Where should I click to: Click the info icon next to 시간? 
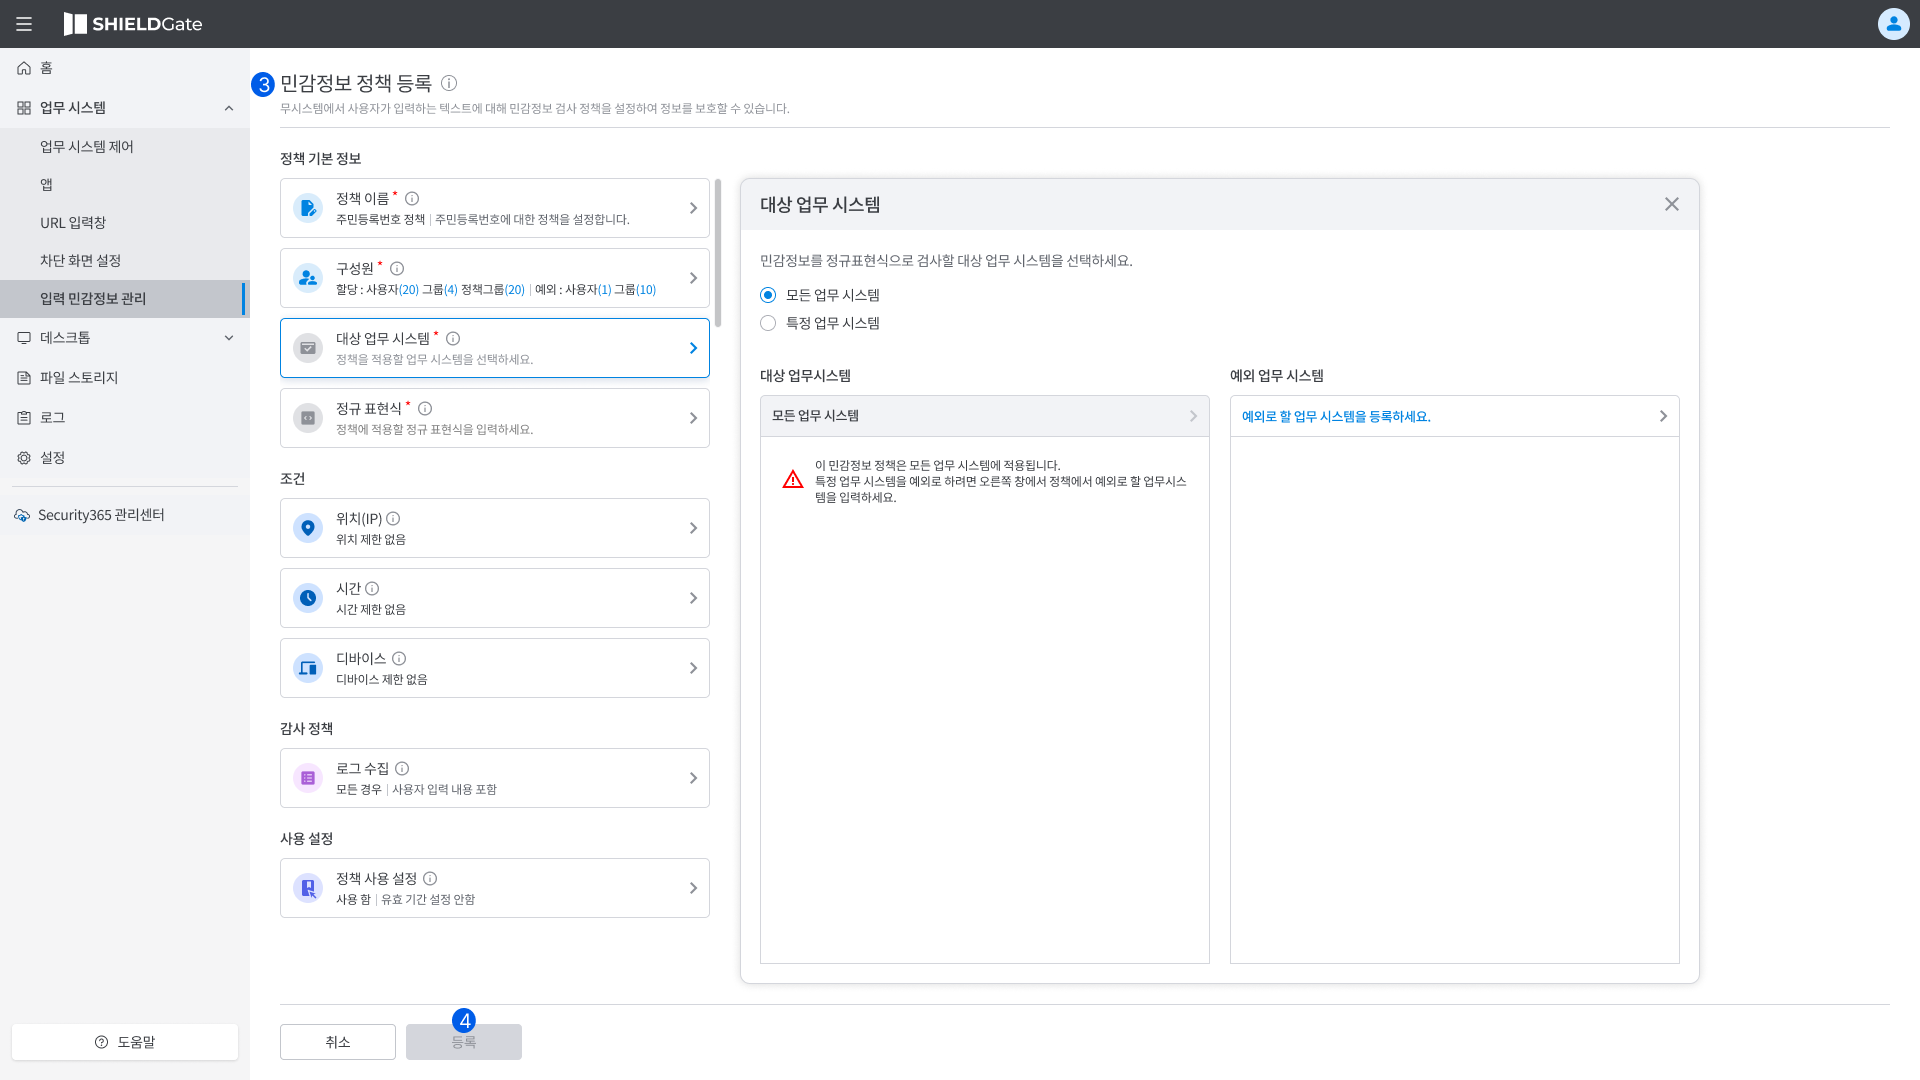372,589
